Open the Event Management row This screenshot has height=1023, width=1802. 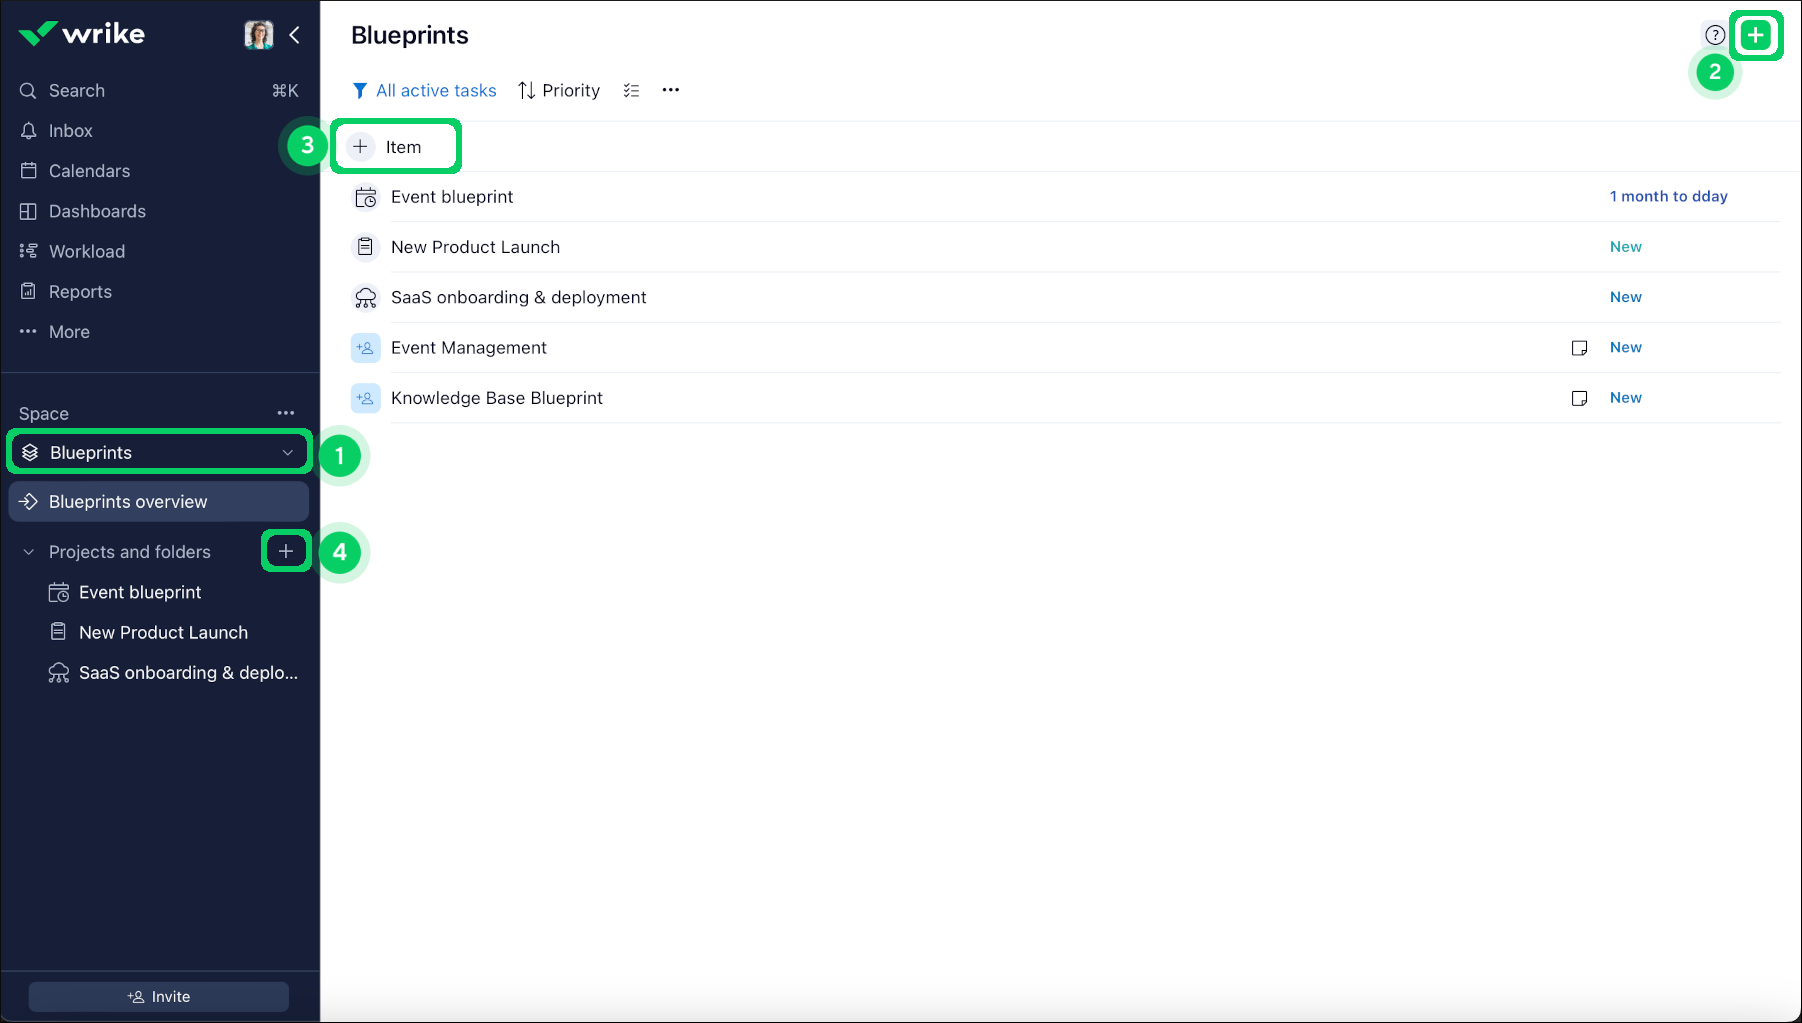[1066, 348]
